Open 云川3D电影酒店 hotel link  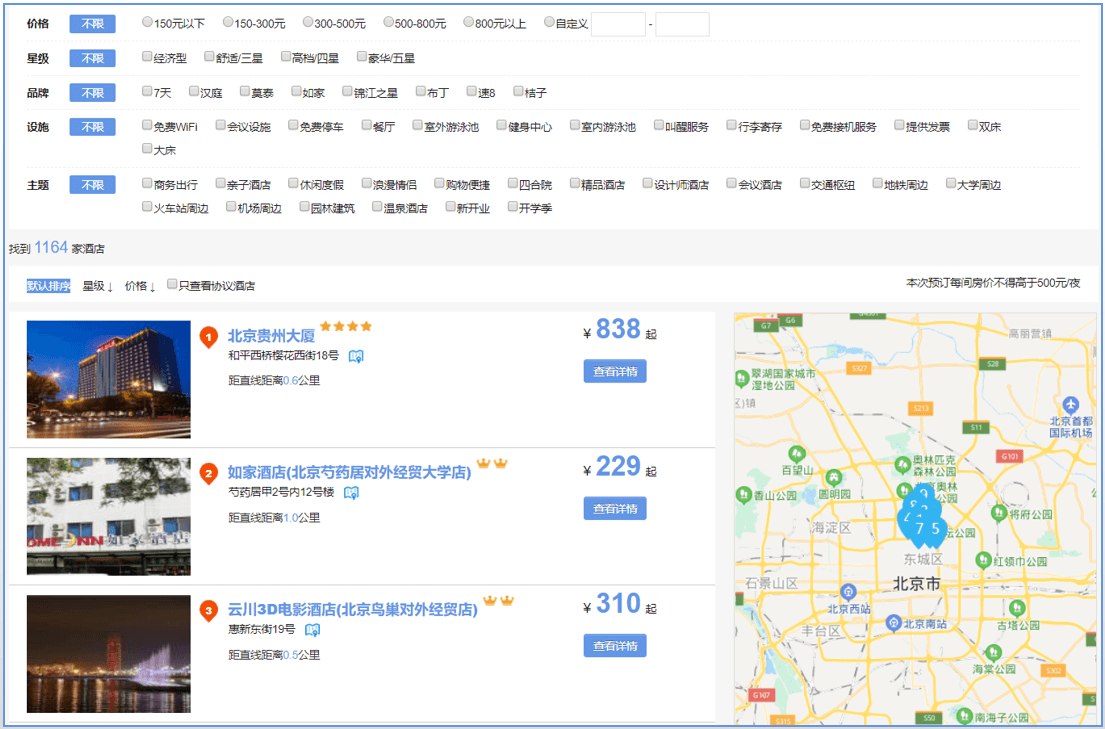pos(352,609)
